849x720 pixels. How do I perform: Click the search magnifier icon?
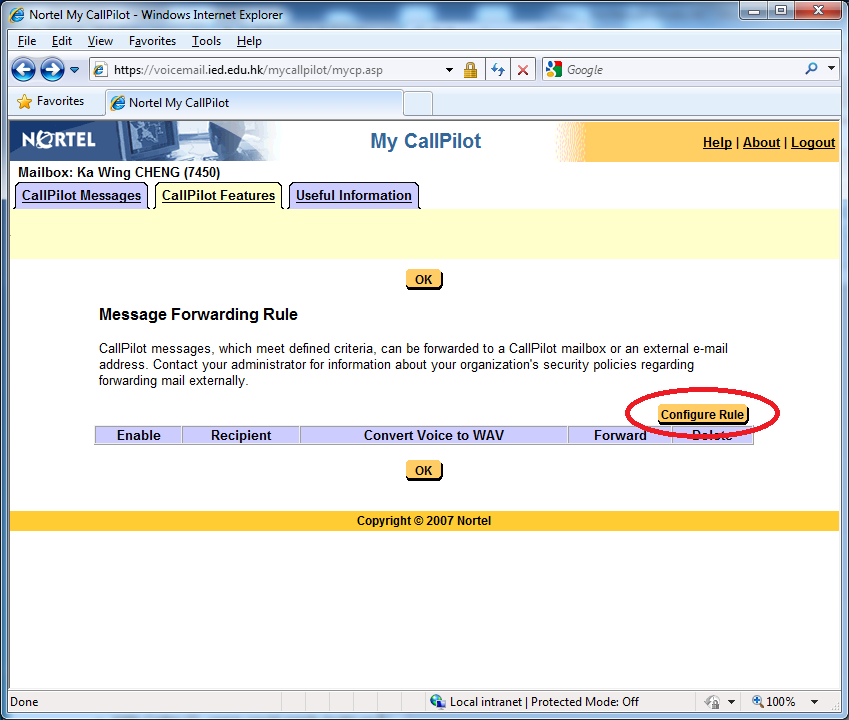pyautogui.click(x=811, y=69)
